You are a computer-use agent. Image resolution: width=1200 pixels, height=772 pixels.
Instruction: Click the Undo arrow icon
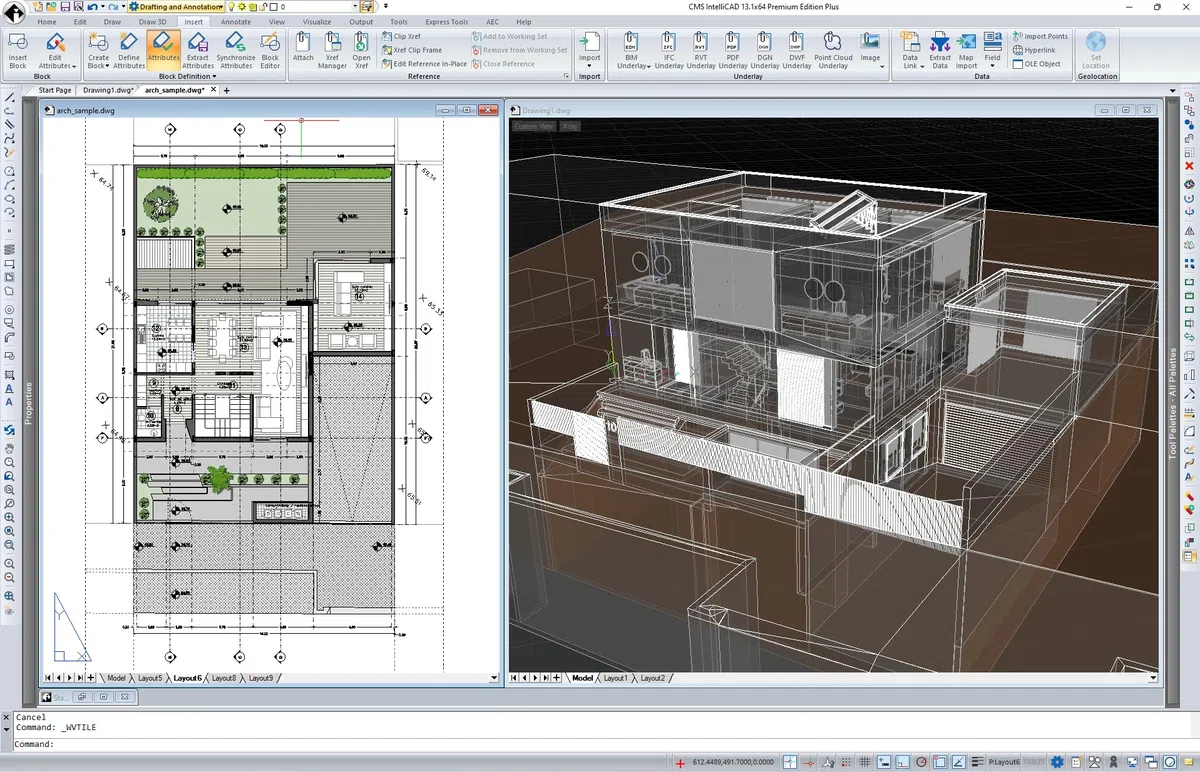point(92,6)
